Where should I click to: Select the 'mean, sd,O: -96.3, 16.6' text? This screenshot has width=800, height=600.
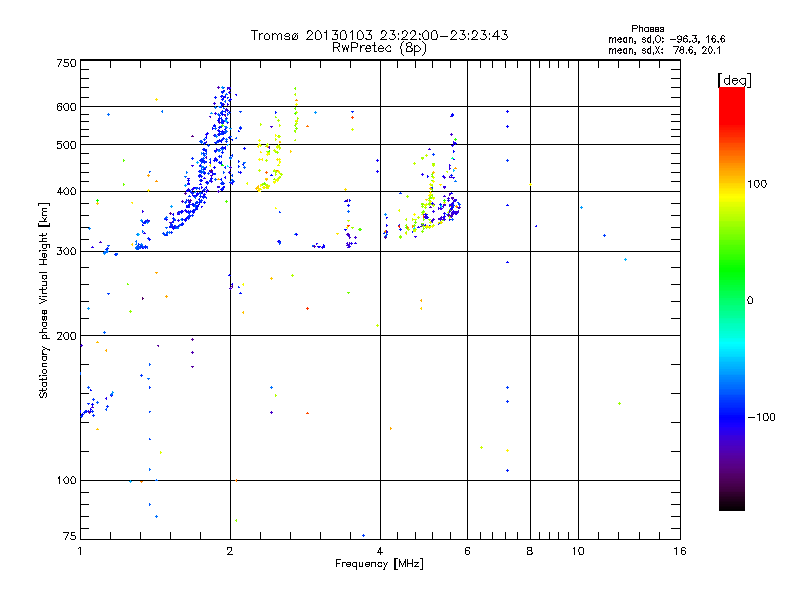coord(666,39)
